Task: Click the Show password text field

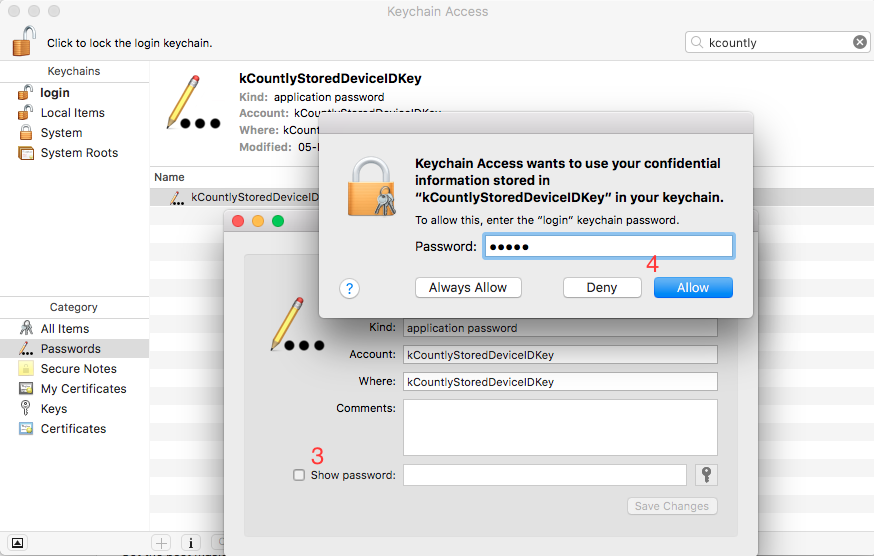Action: click(545, 475)
